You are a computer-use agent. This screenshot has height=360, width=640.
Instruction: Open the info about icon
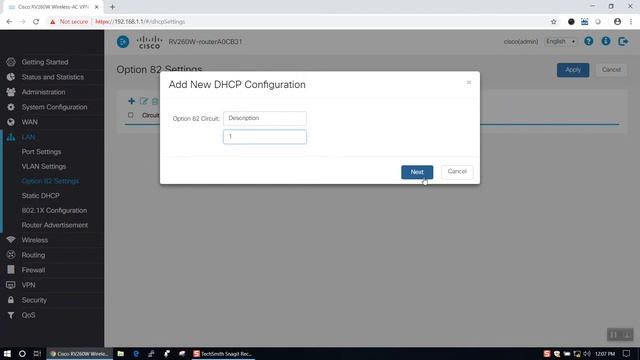click(606, 41)
